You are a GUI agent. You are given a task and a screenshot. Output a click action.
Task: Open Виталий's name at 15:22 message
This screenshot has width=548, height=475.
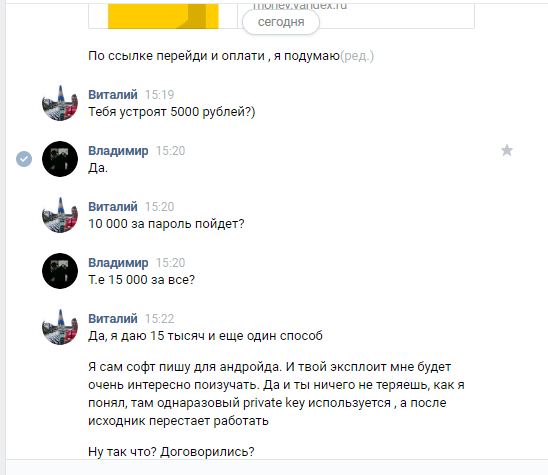tap(113, 318)
